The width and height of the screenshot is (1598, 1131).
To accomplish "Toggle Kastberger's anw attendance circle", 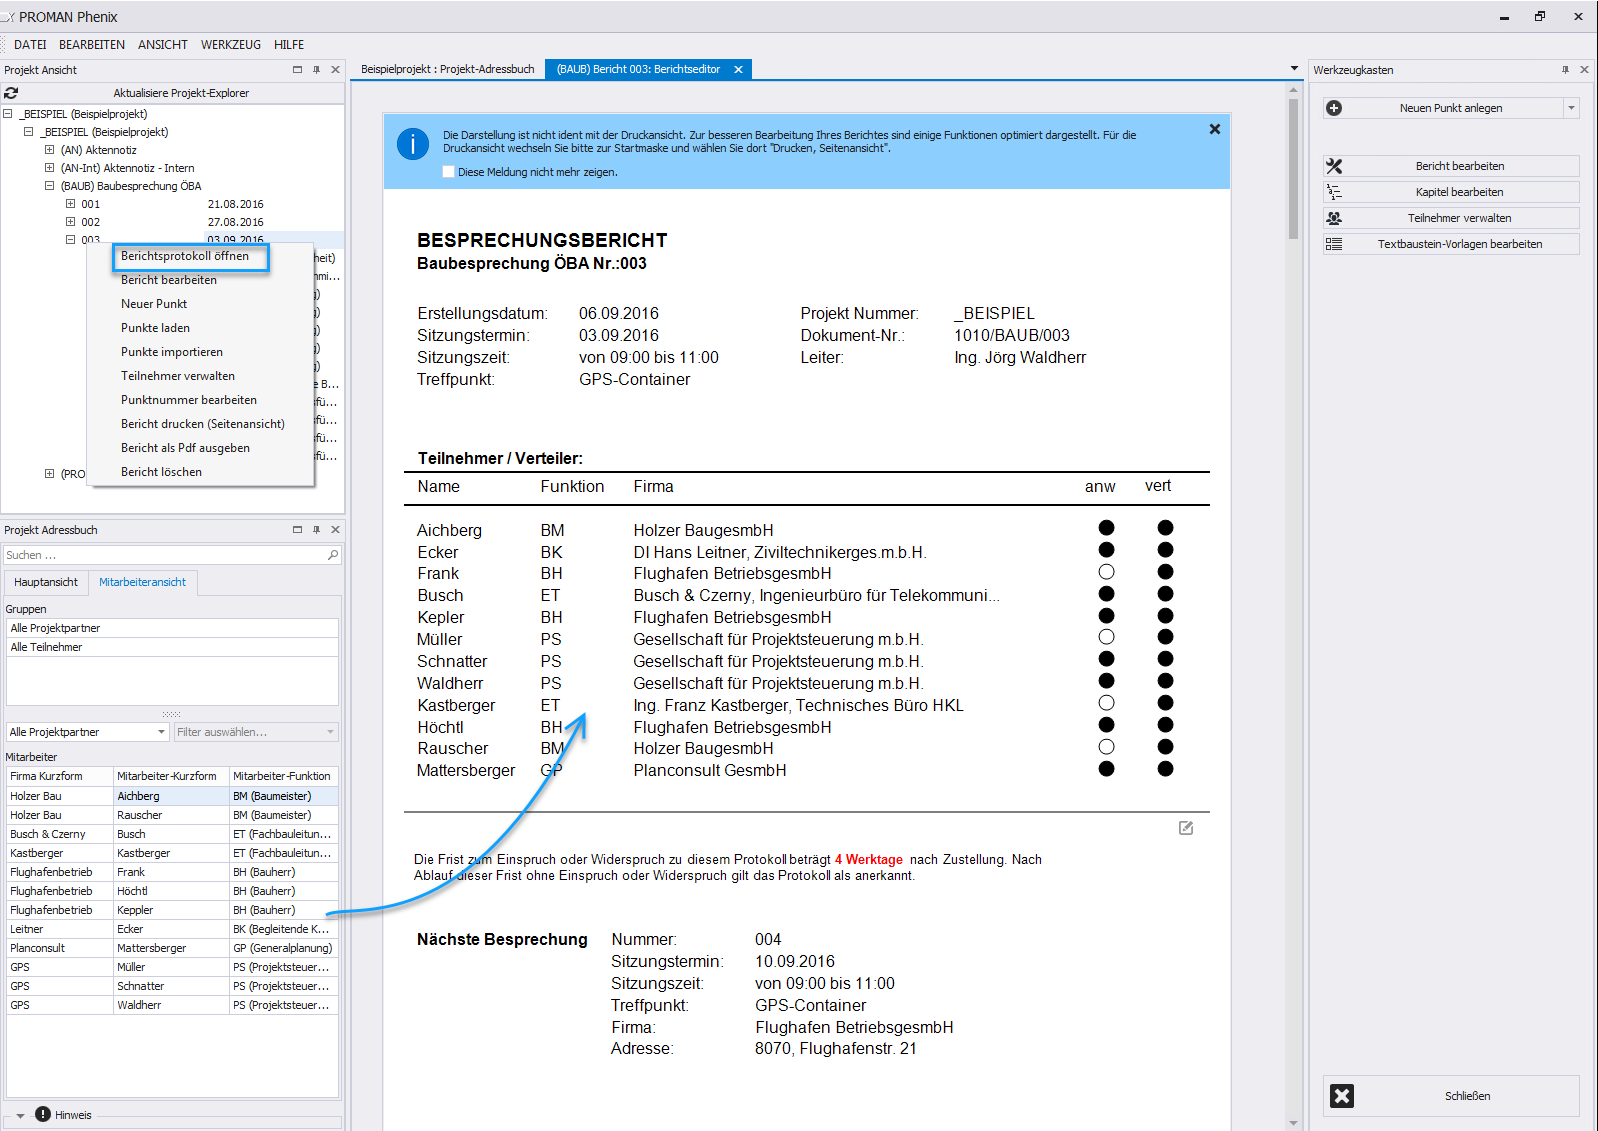I will point(1106,703).
